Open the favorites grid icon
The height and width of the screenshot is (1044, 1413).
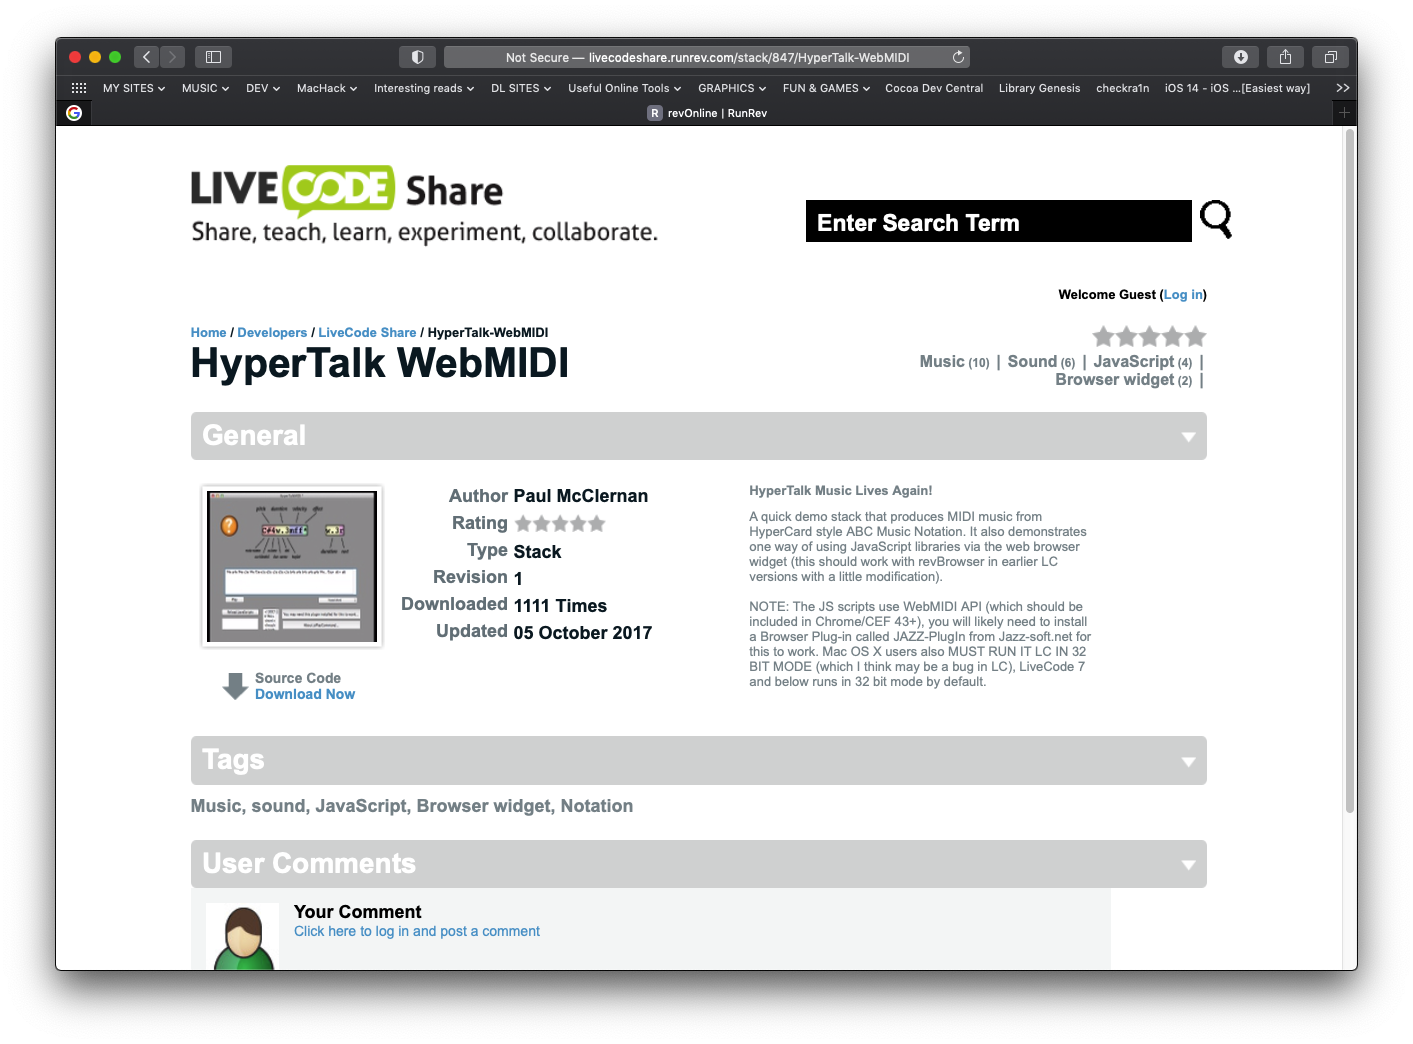[x=79, y=88]
